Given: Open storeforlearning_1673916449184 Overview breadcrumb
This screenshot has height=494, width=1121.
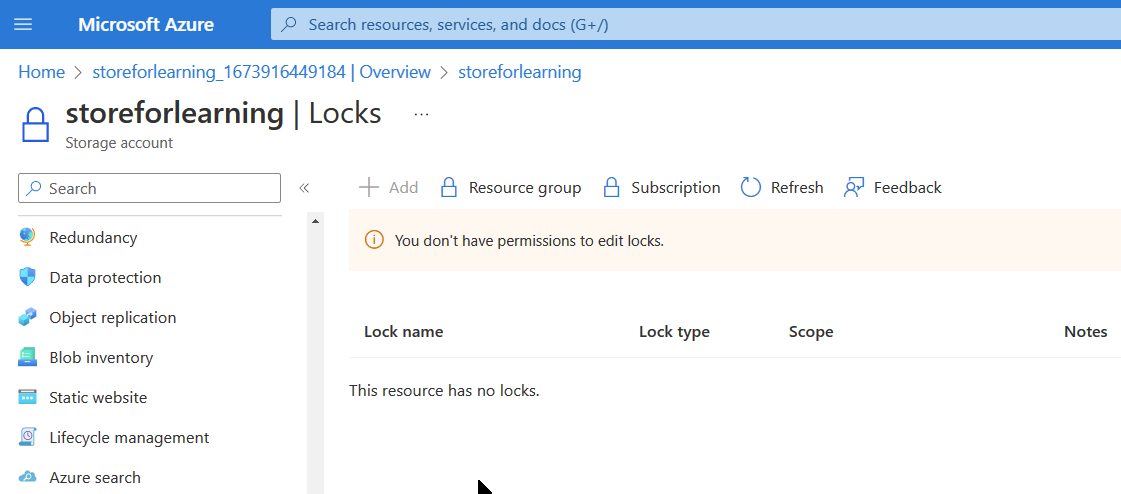Looking at the screenshot, I should (x=262, y=72).
